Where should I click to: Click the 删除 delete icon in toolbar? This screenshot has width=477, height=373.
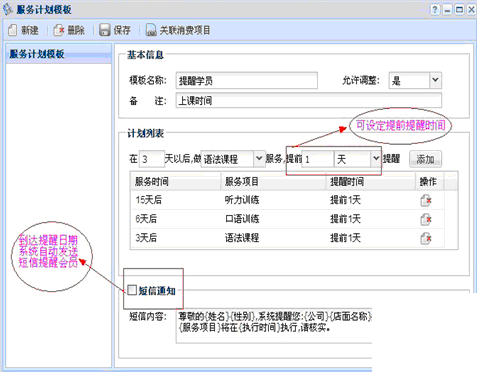59,30
